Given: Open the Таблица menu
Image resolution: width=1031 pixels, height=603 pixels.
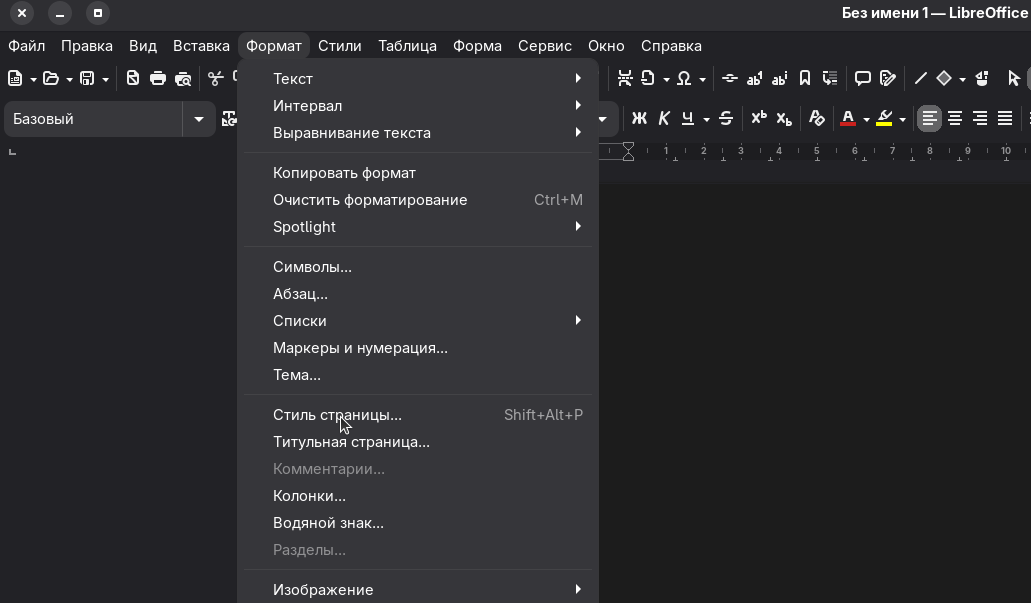Looking at the screenshot, I should point(407,46).
